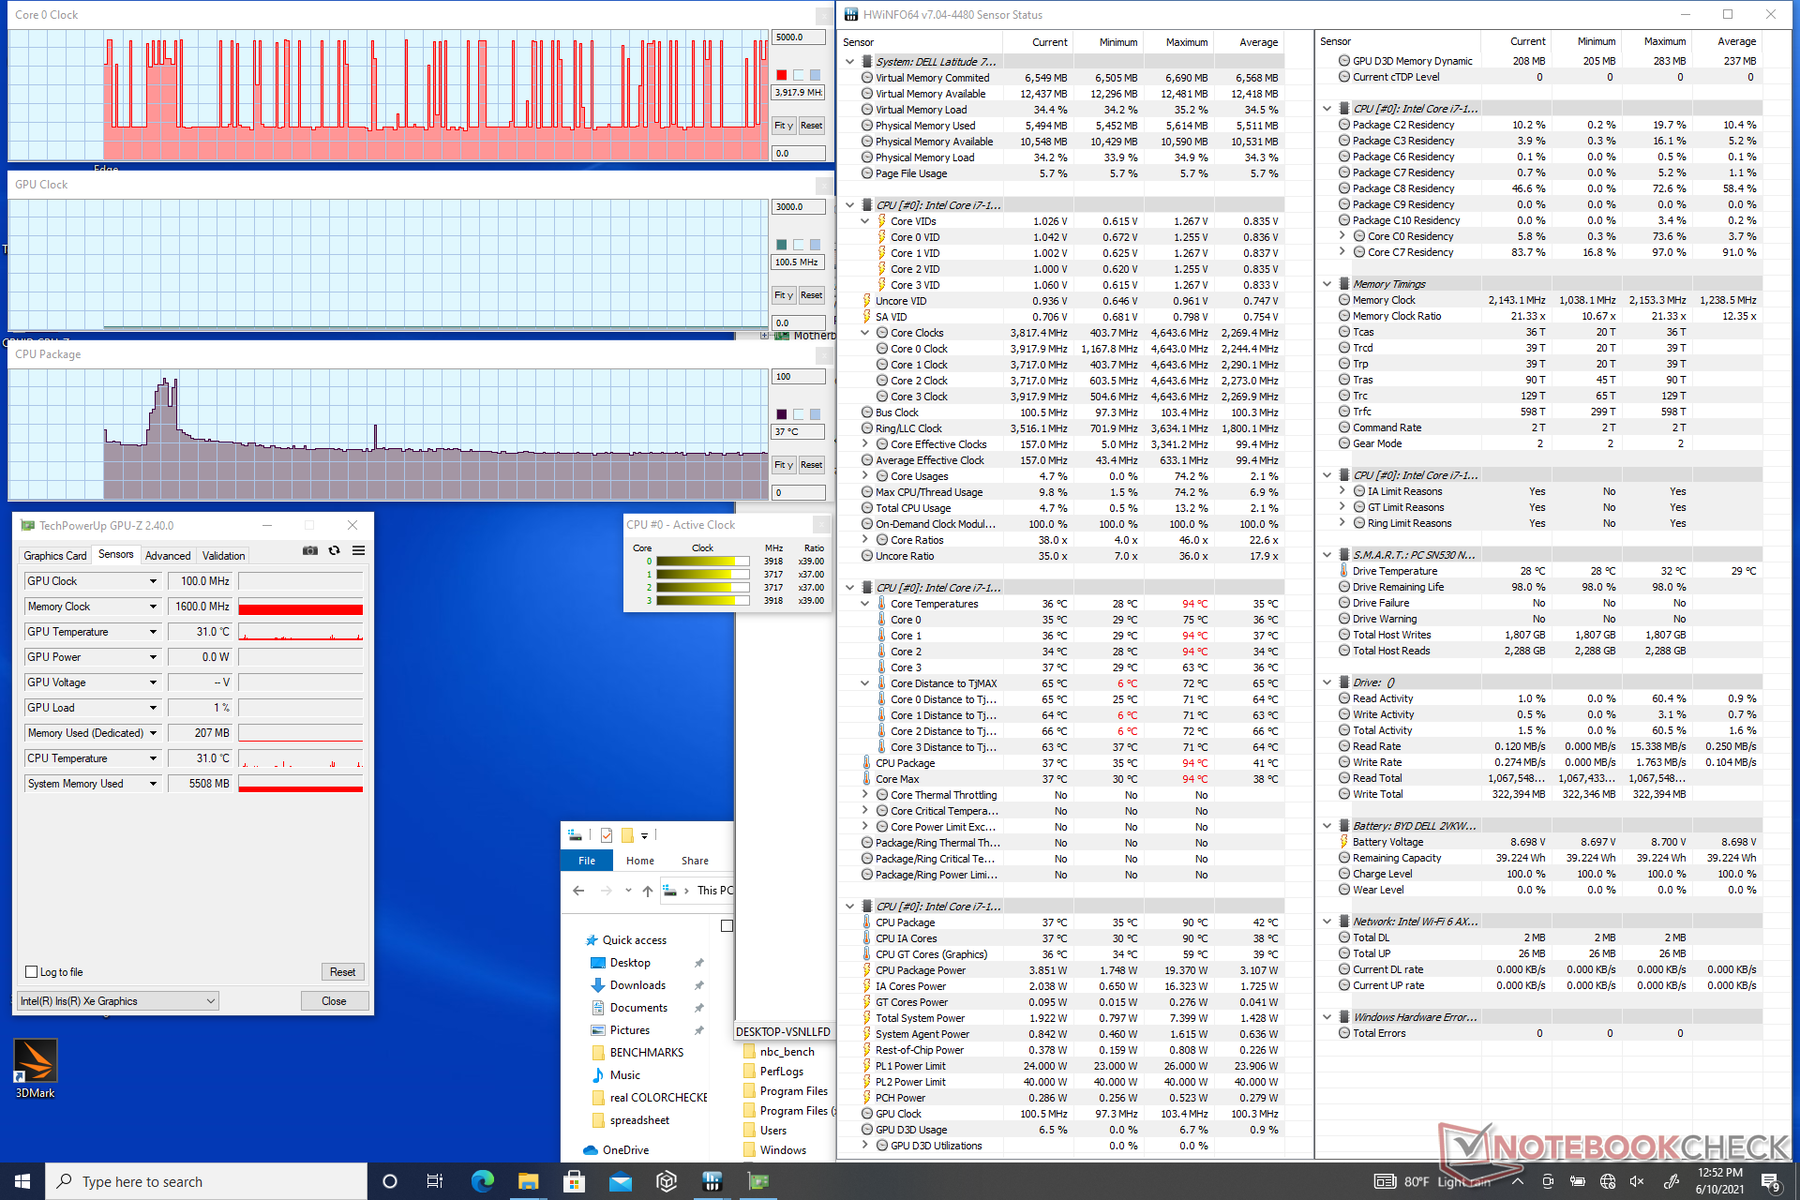
Task: Open the 3DMark desktop shortcut
Action: tap(35, 1069)
